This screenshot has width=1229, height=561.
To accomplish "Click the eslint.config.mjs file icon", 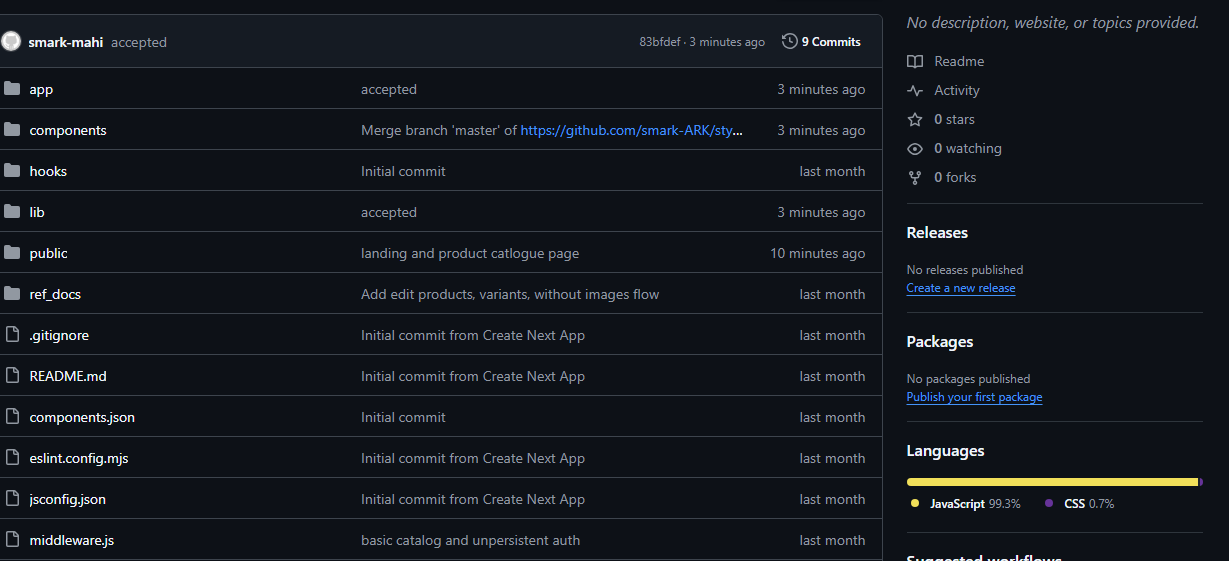I will pyautogui.click(x=12, y=458).
